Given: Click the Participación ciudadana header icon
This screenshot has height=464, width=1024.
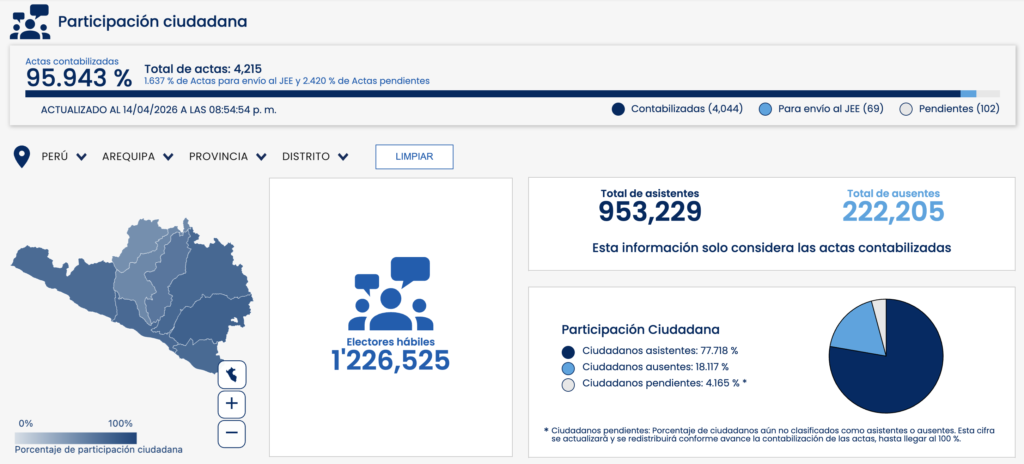Looking at the screenshot, I should point(29,22).
